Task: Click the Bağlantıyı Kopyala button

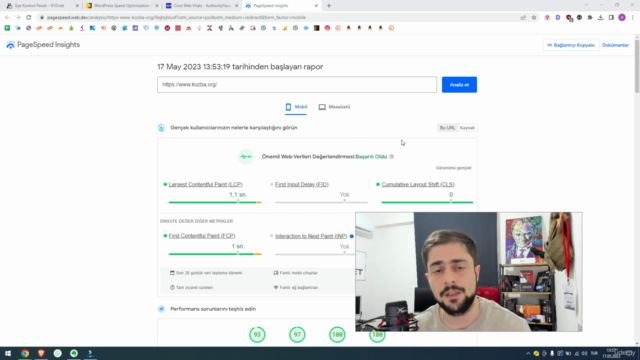Action: coord(571,45)
